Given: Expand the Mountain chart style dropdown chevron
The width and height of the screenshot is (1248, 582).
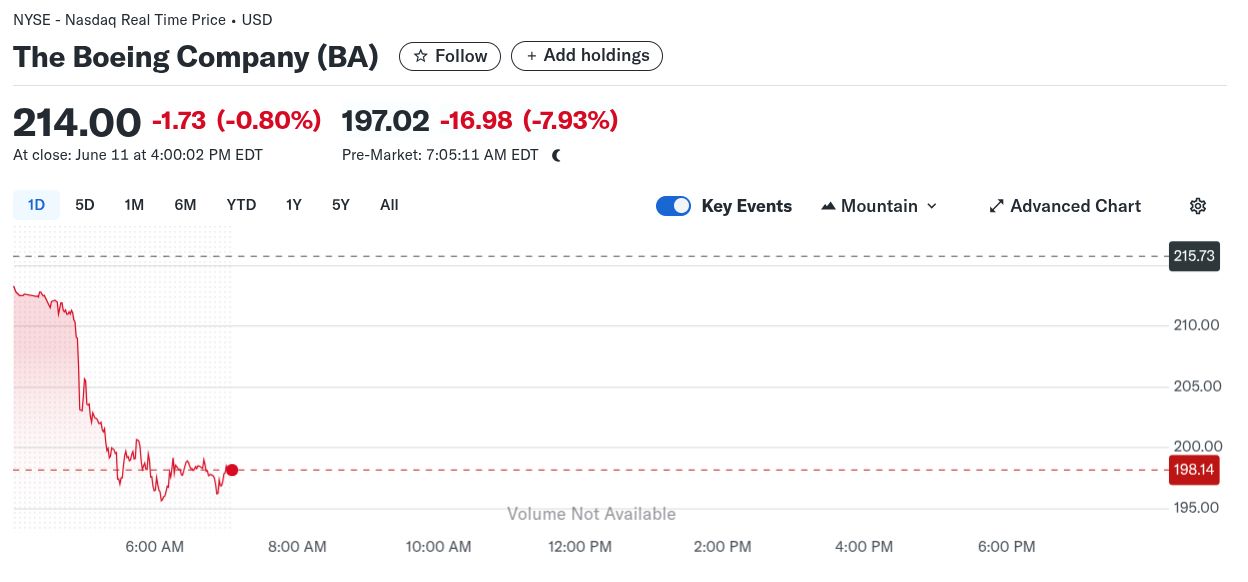Looking at the screenshot, I should (932, 206).
